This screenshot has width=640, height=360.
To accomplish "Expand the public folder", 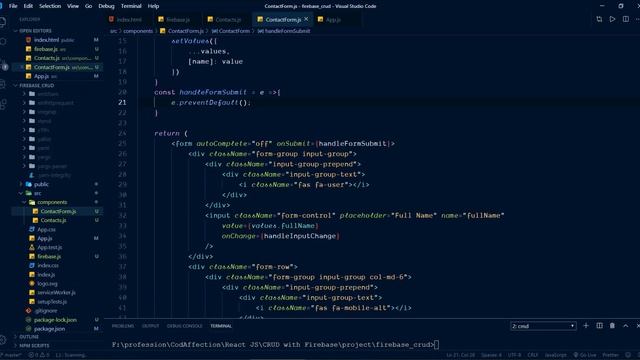I will coord(57,184).
